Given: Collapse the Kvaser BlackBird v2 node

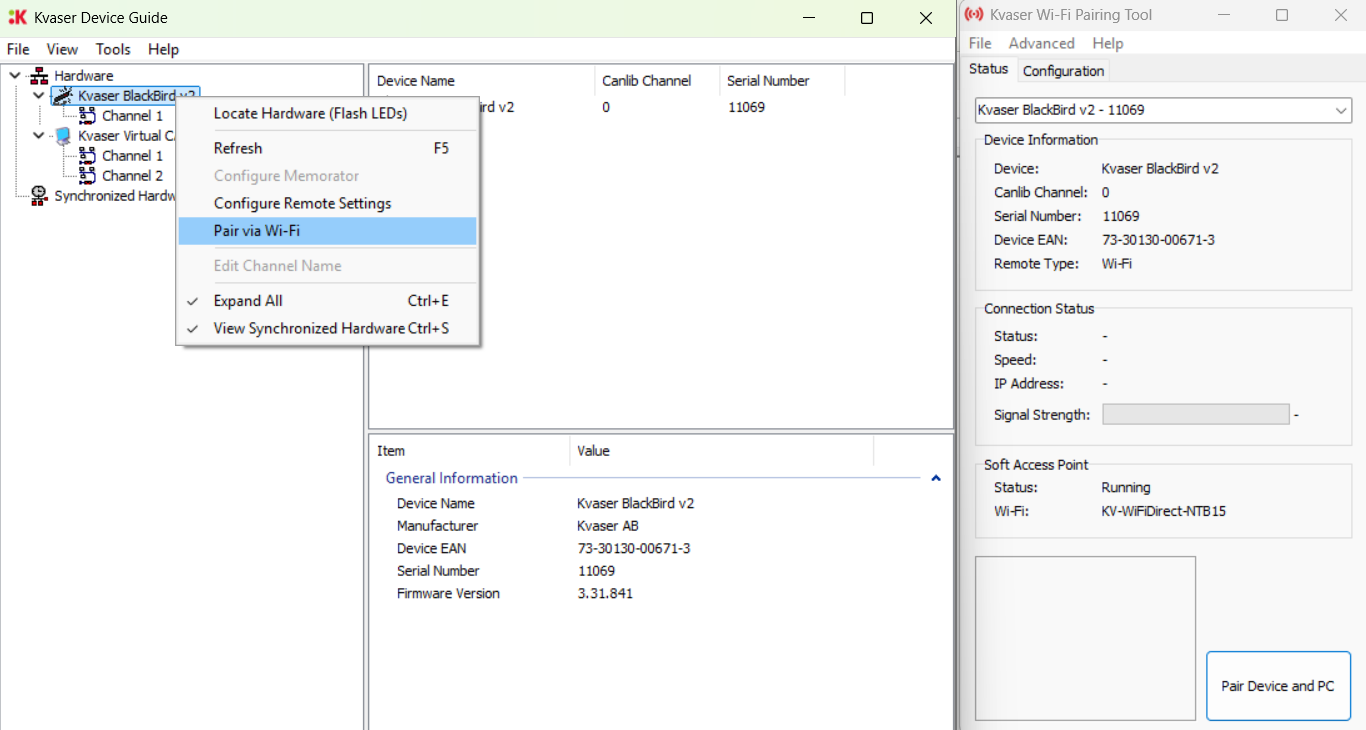Looking at the screenshot, I should 39,96.
